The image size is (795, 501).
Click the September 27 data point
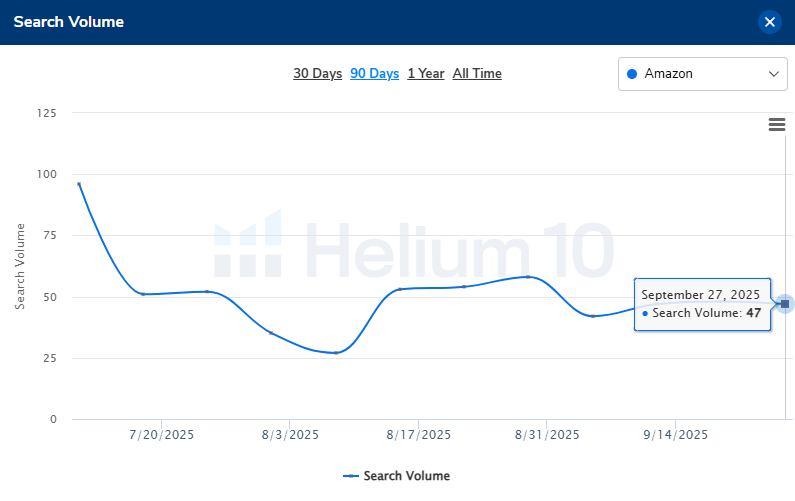coord(785,303)
